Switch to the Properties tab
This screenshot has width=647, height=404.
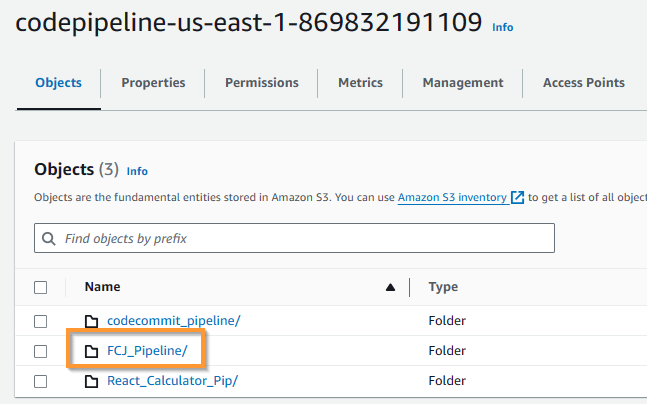pos(153,83)
